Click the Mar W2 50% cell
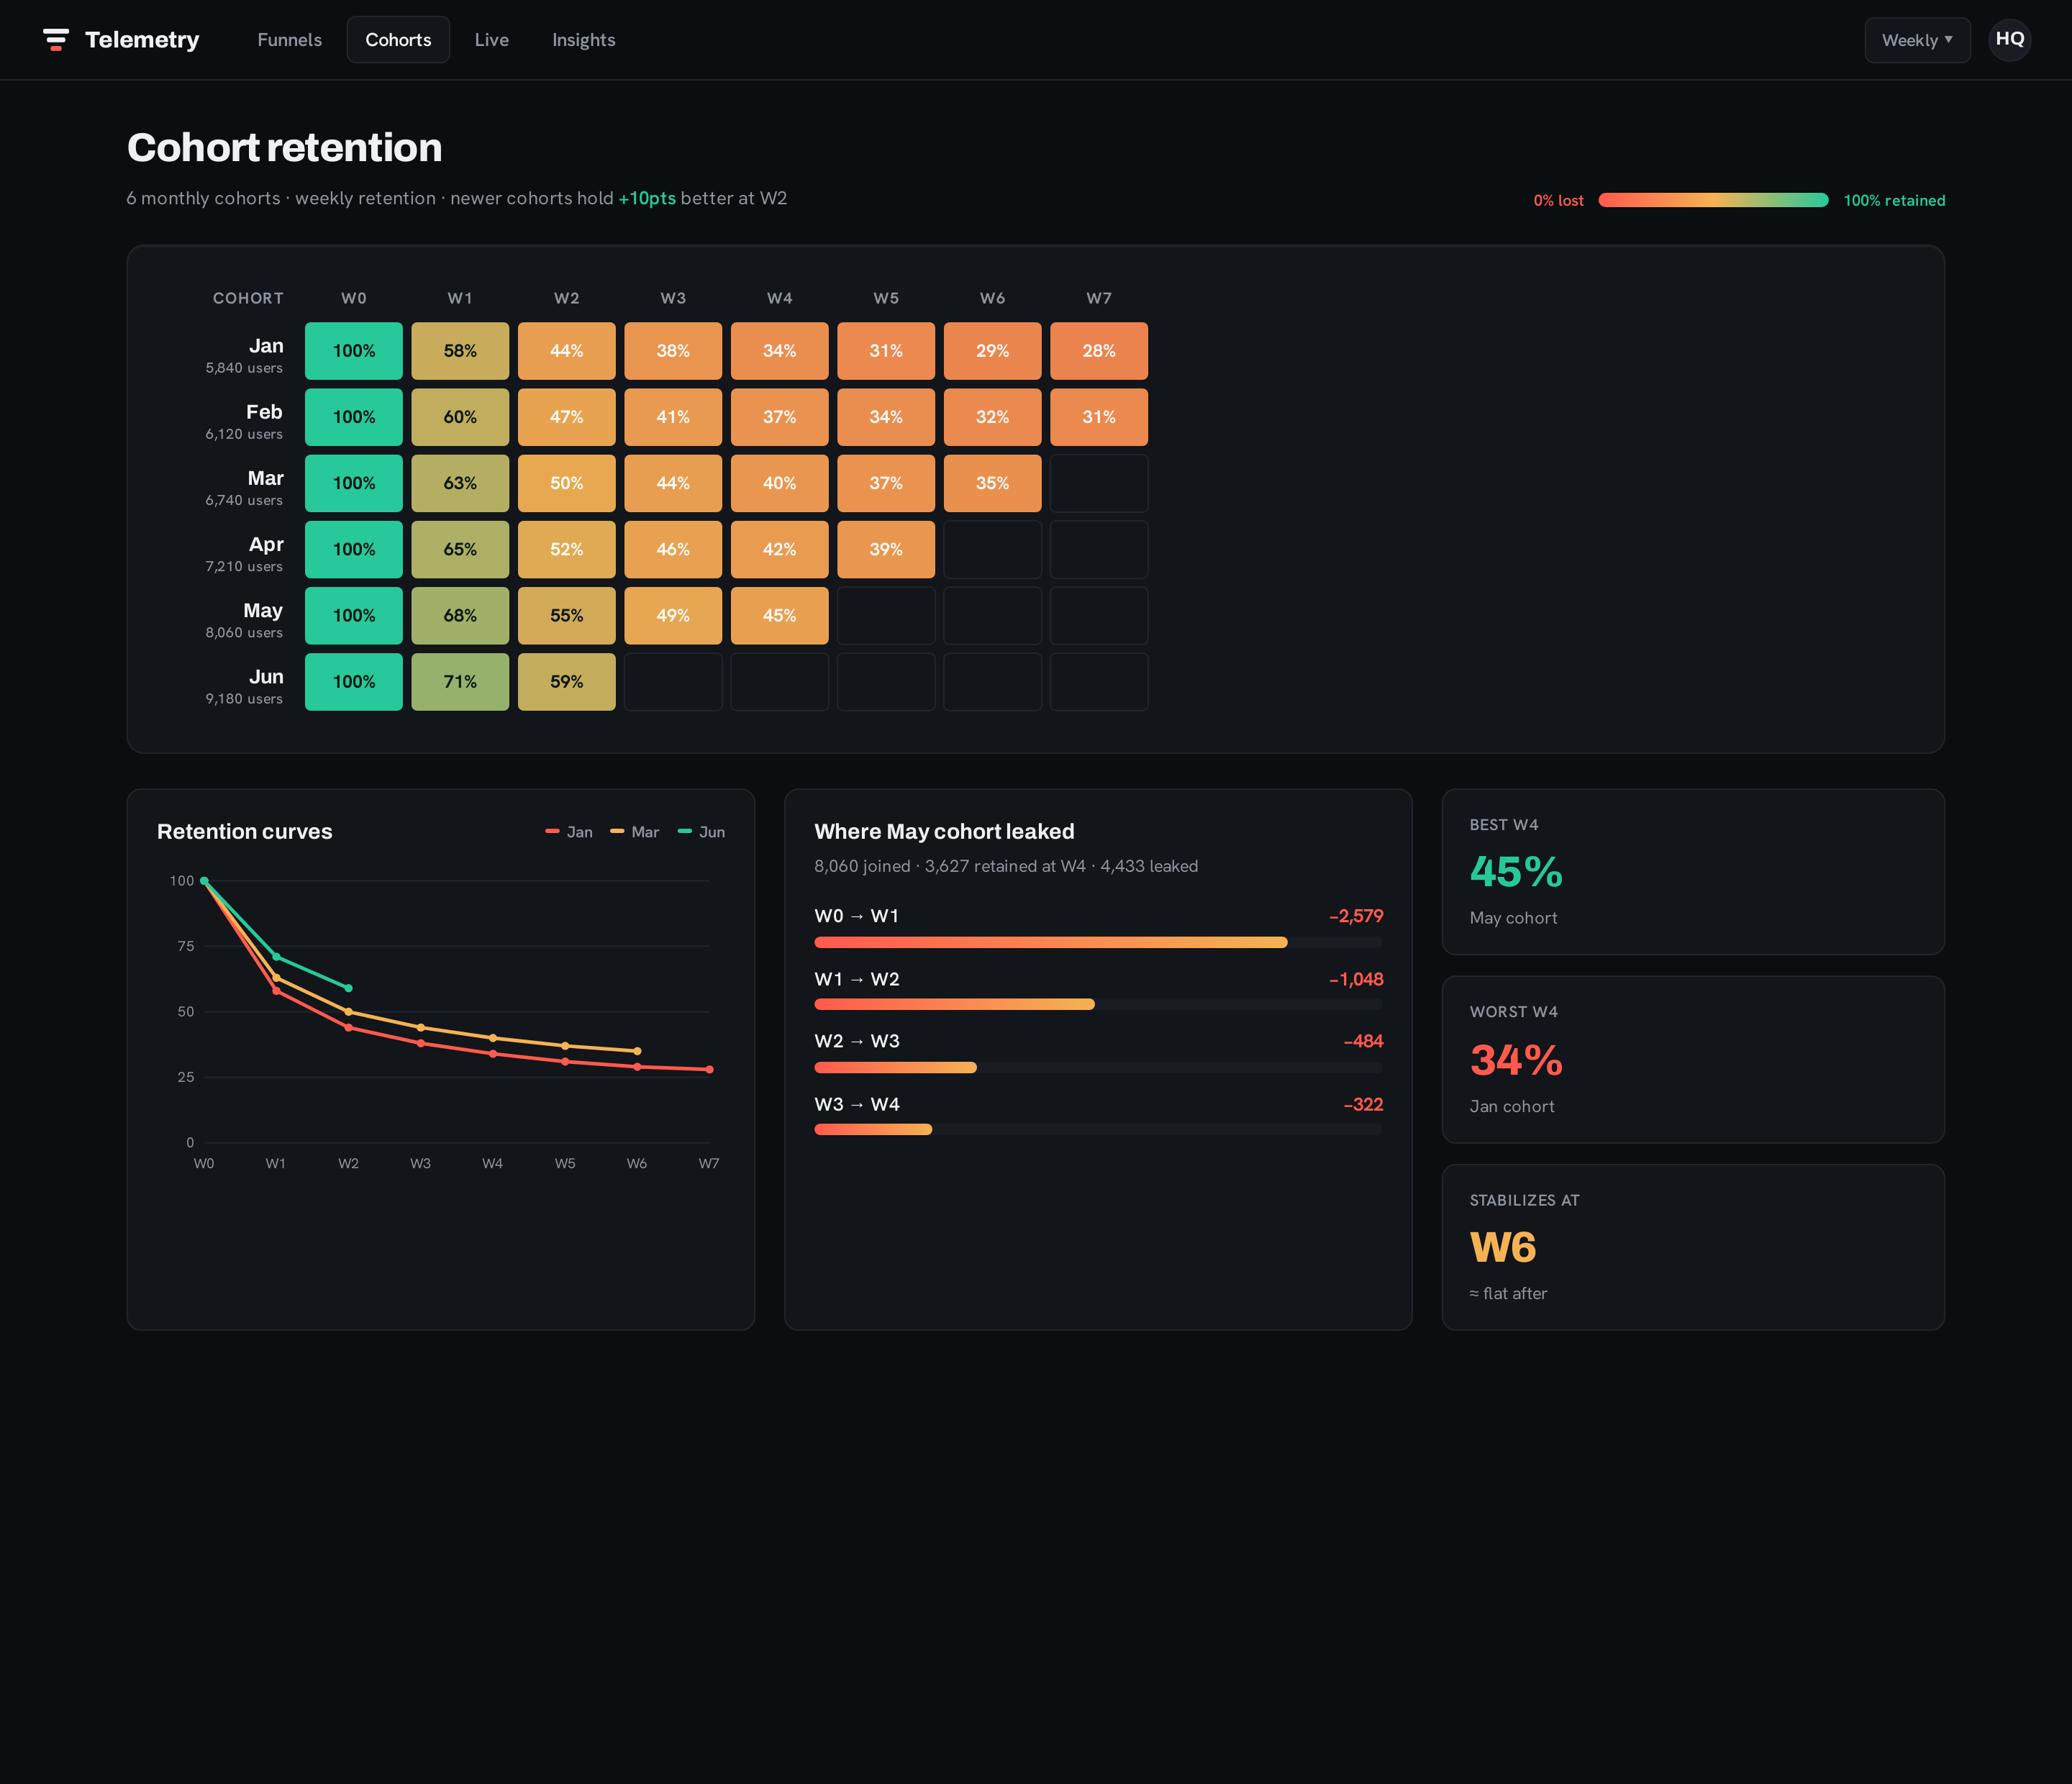The height and width of the screenshot is (1784, 2072). [567, 483]
